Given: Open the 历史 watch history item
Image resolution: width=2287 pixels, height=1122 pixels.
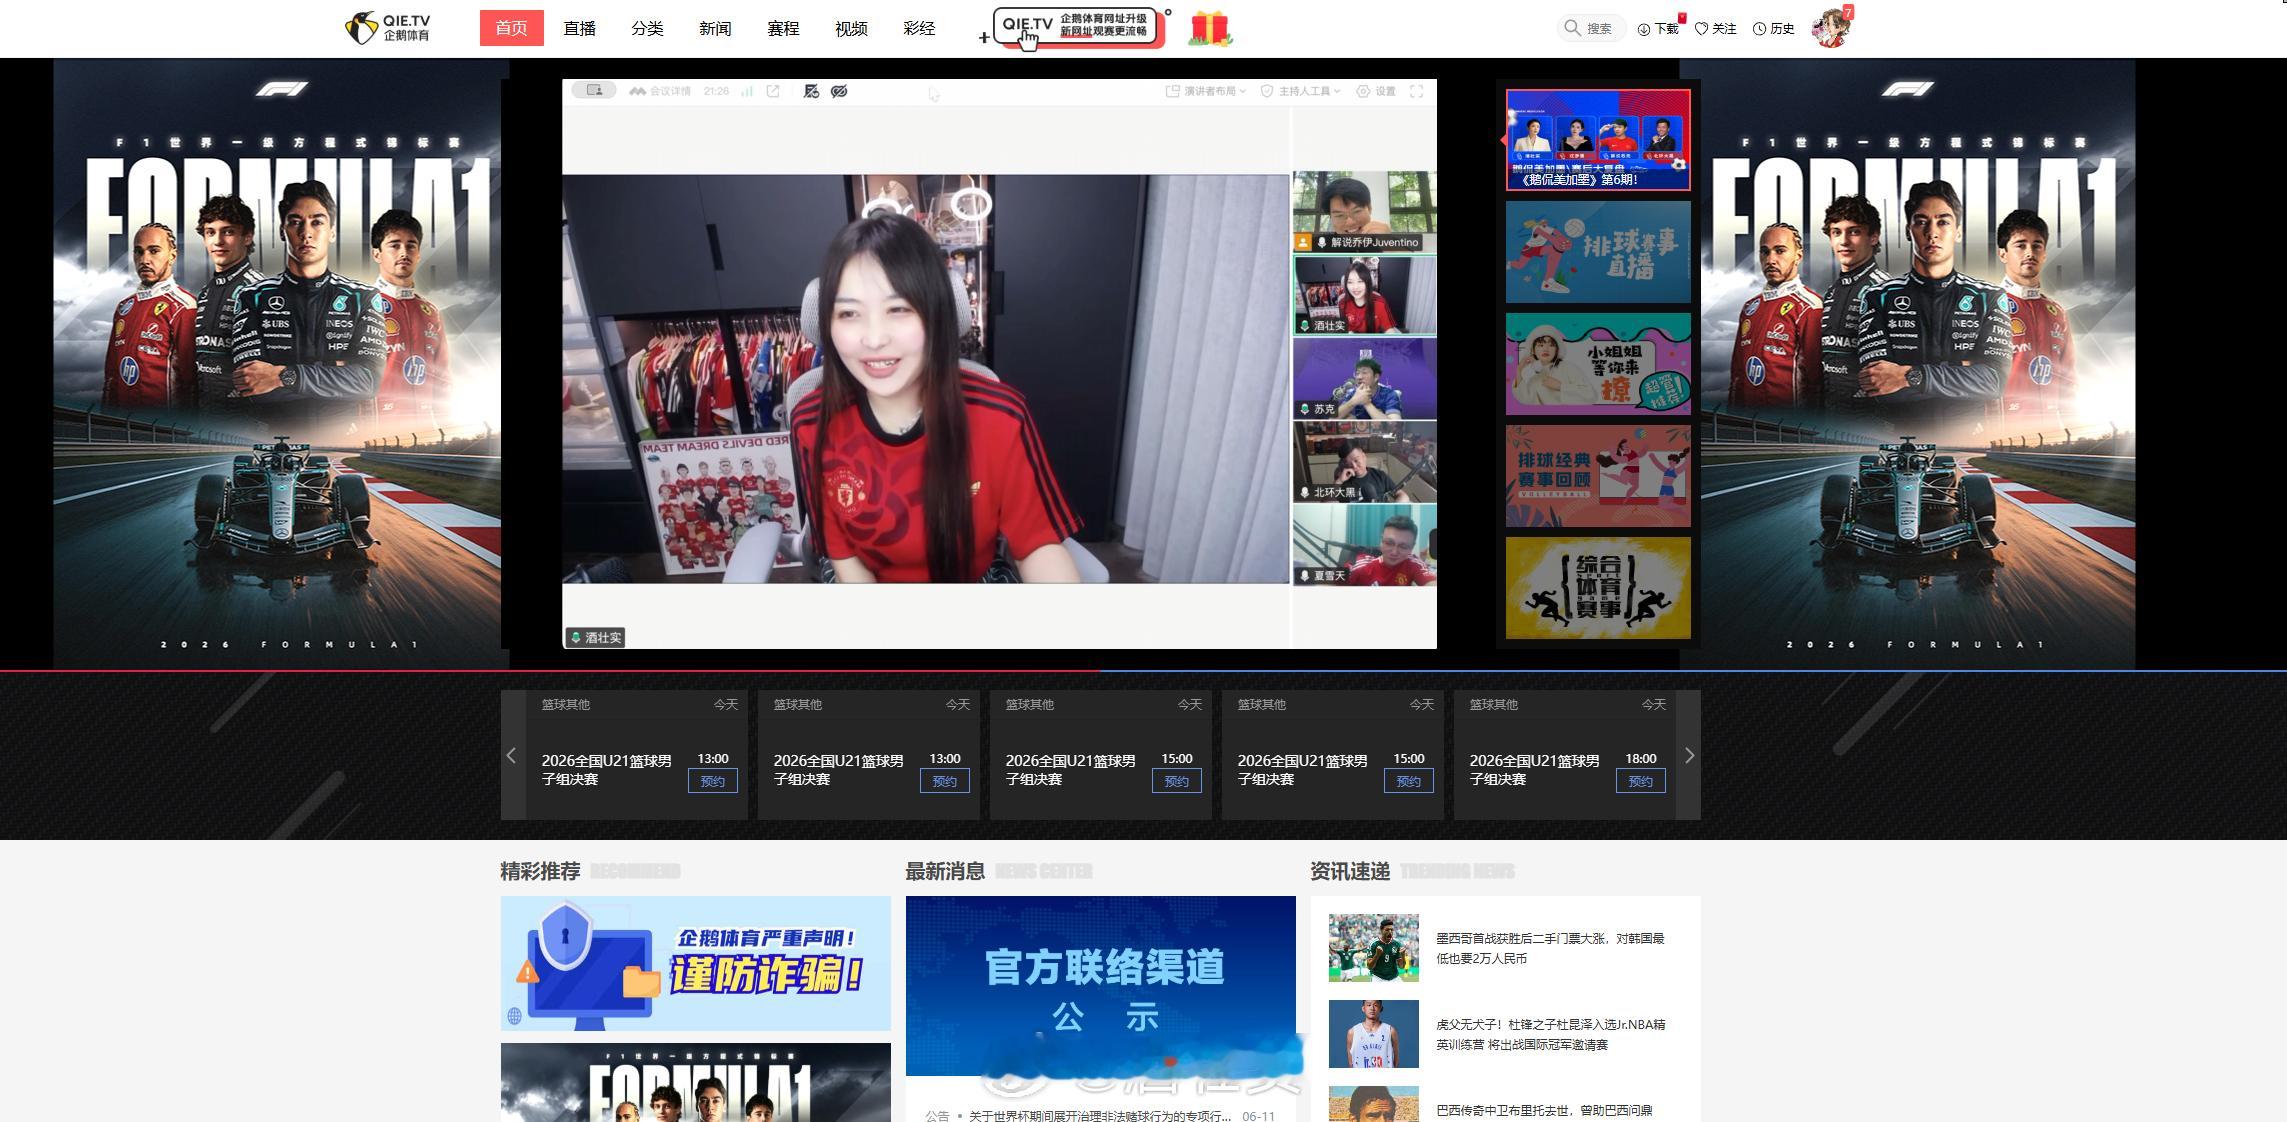Looking at the screenshot, I should (x=1774, y=29).
